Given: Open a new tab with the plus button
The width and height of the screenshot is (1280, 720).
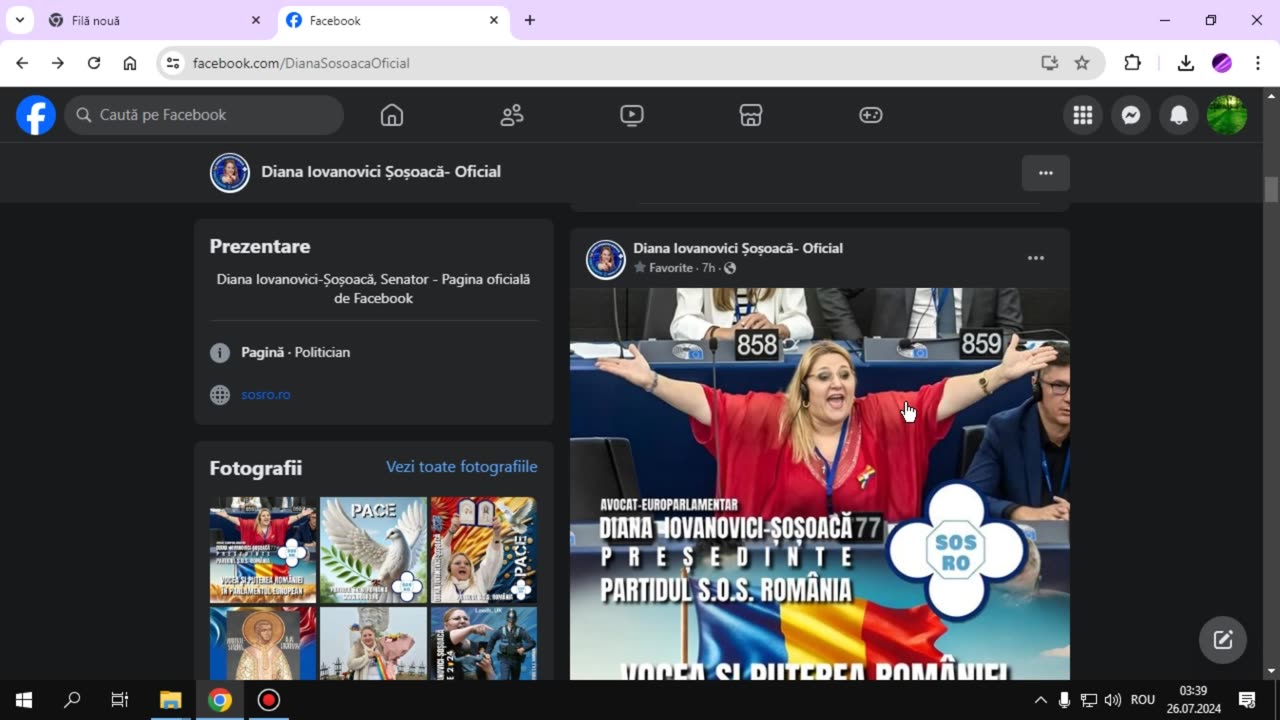Looking at the screenshot, I should click(x=530, y=20).
